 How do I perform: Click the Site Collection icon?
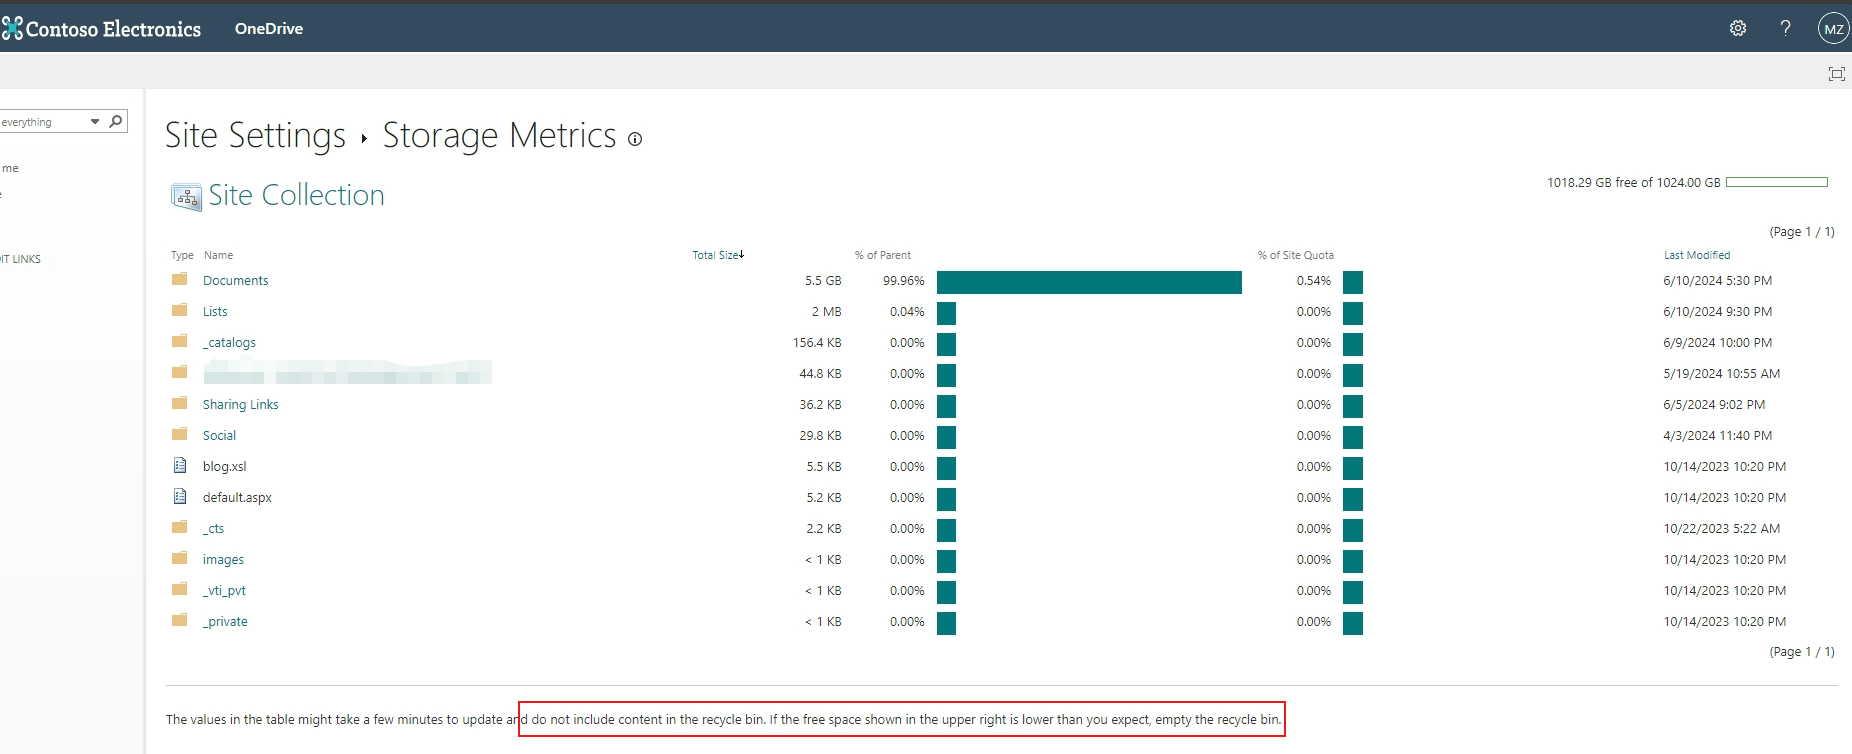tap(186, 196)
